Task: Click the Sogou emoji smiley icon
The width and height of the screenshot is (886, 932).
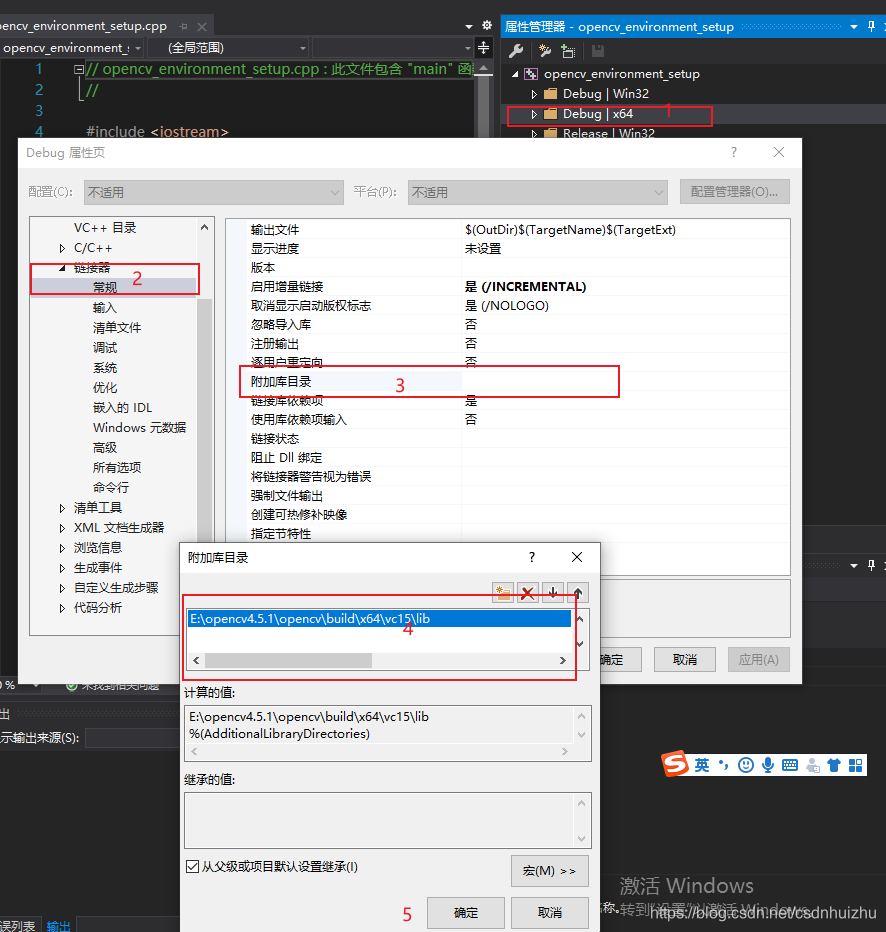Action: (746, 765)
